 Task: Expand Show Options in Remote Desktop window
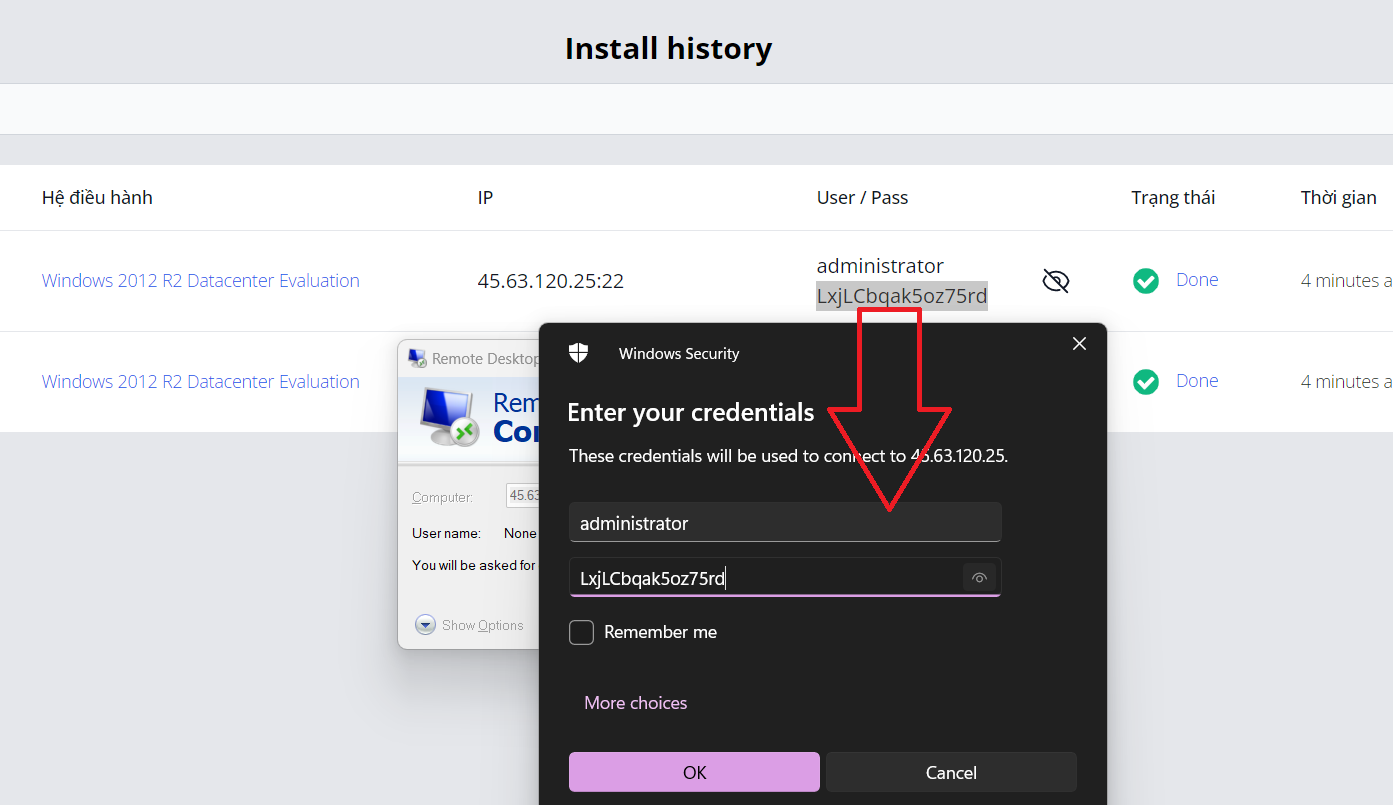coord(469,625)
